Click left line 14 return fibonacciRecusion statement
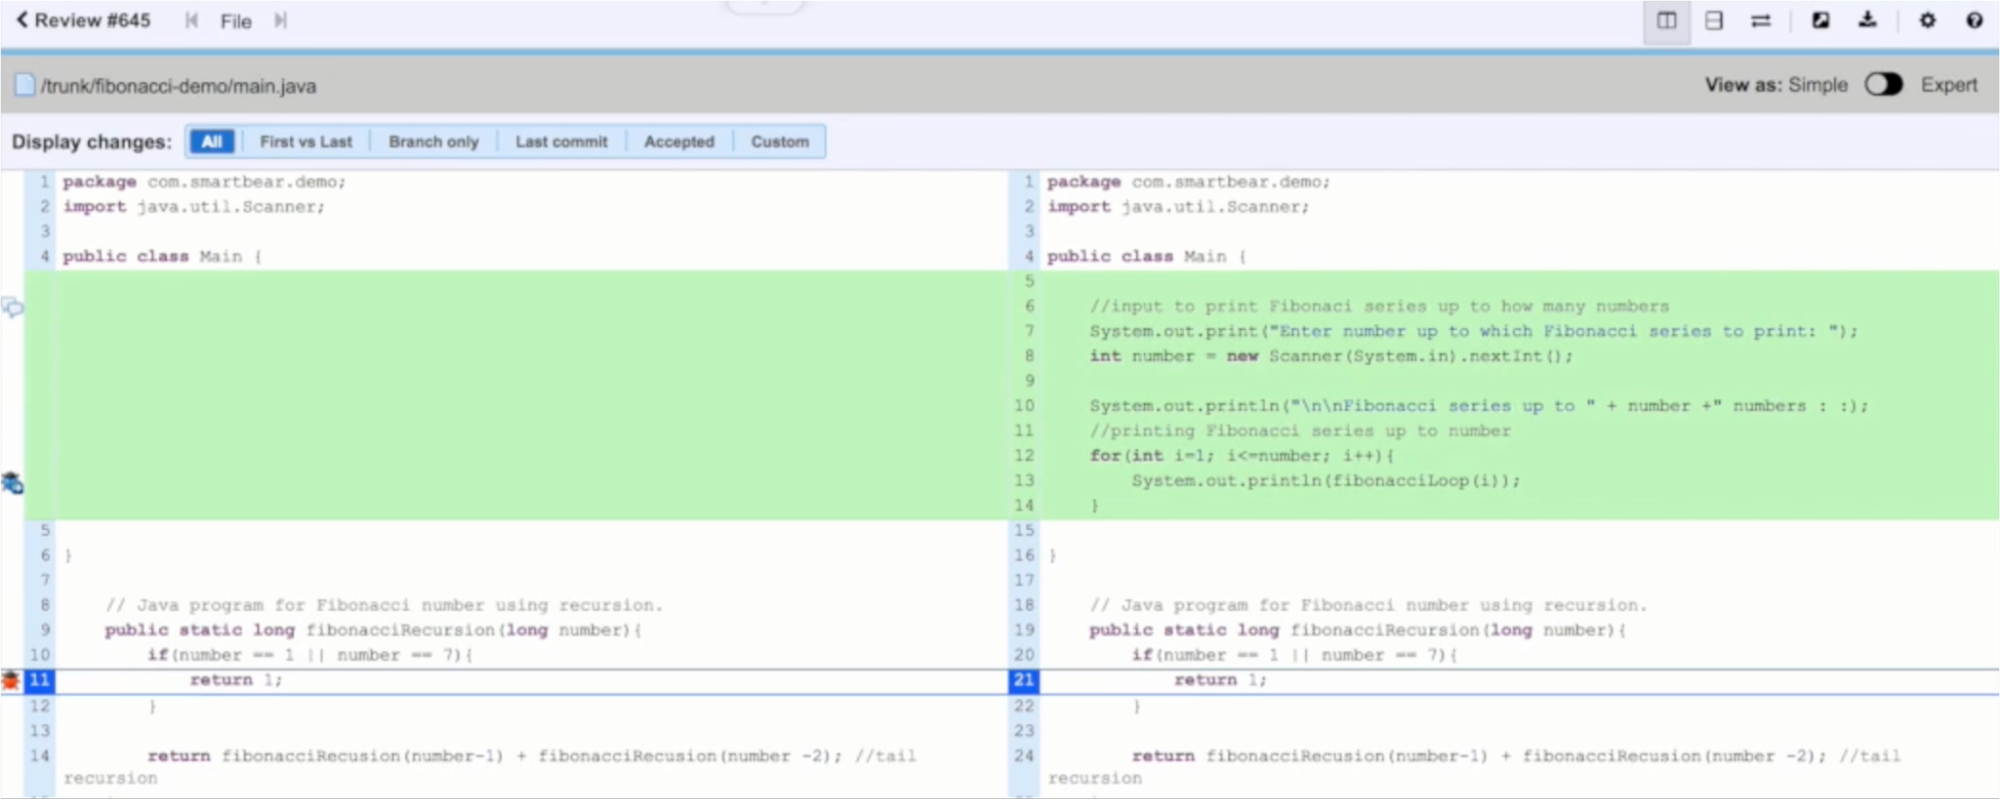The image size is (2000, 800). [x=490, y=766]
